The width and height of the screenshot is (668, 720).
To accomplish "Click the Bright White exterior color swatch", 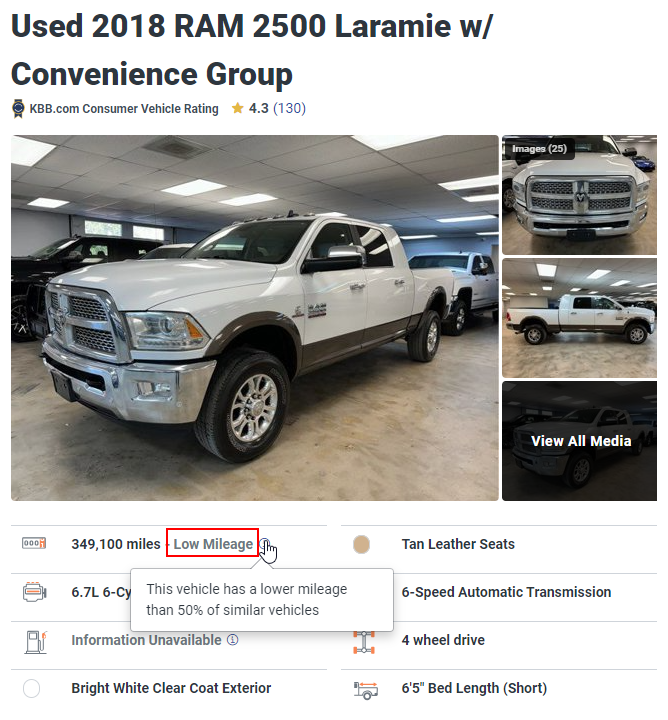I will (x=31, y=688).
